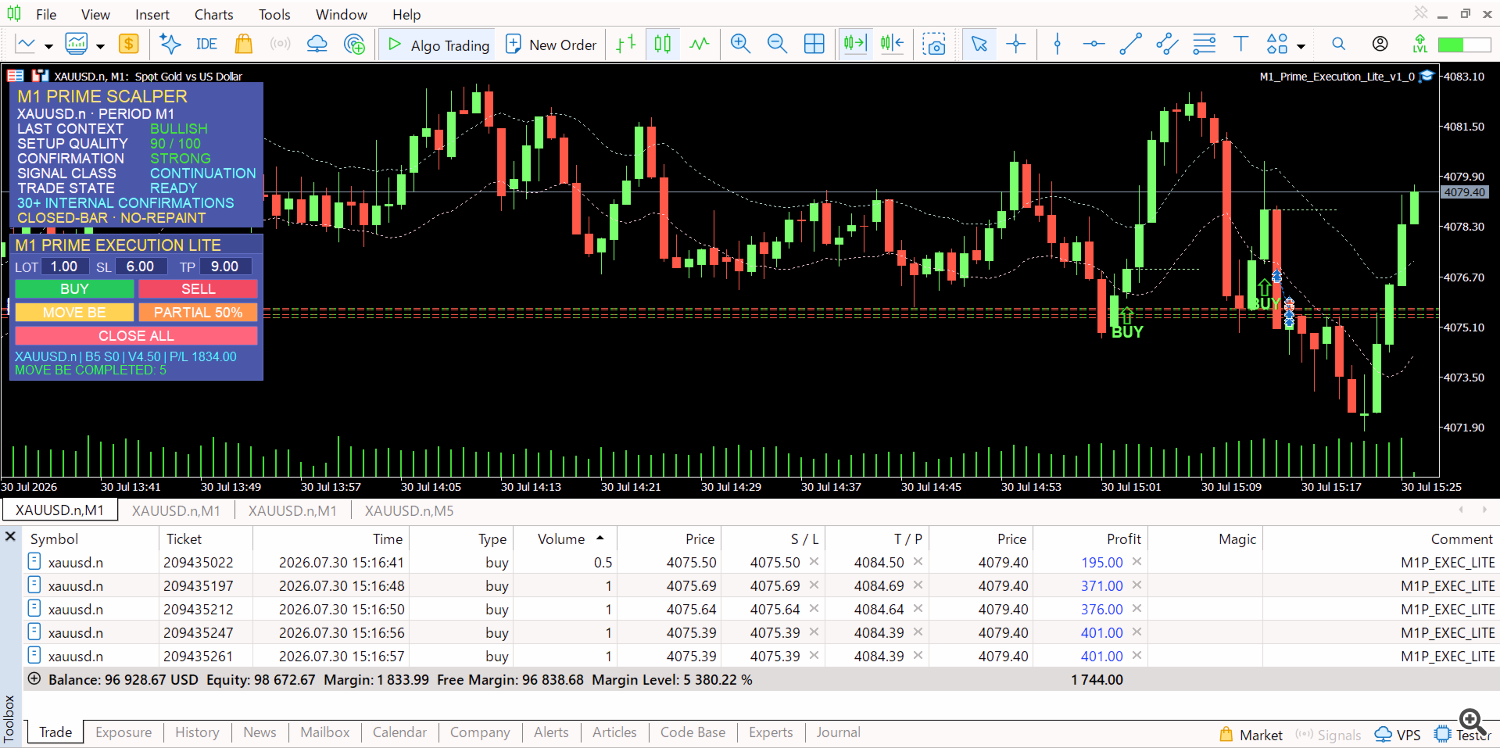This screenshot has width=1500, height=748.
Task: Switch chart to candlesticks mode
Action: point(662,44)
